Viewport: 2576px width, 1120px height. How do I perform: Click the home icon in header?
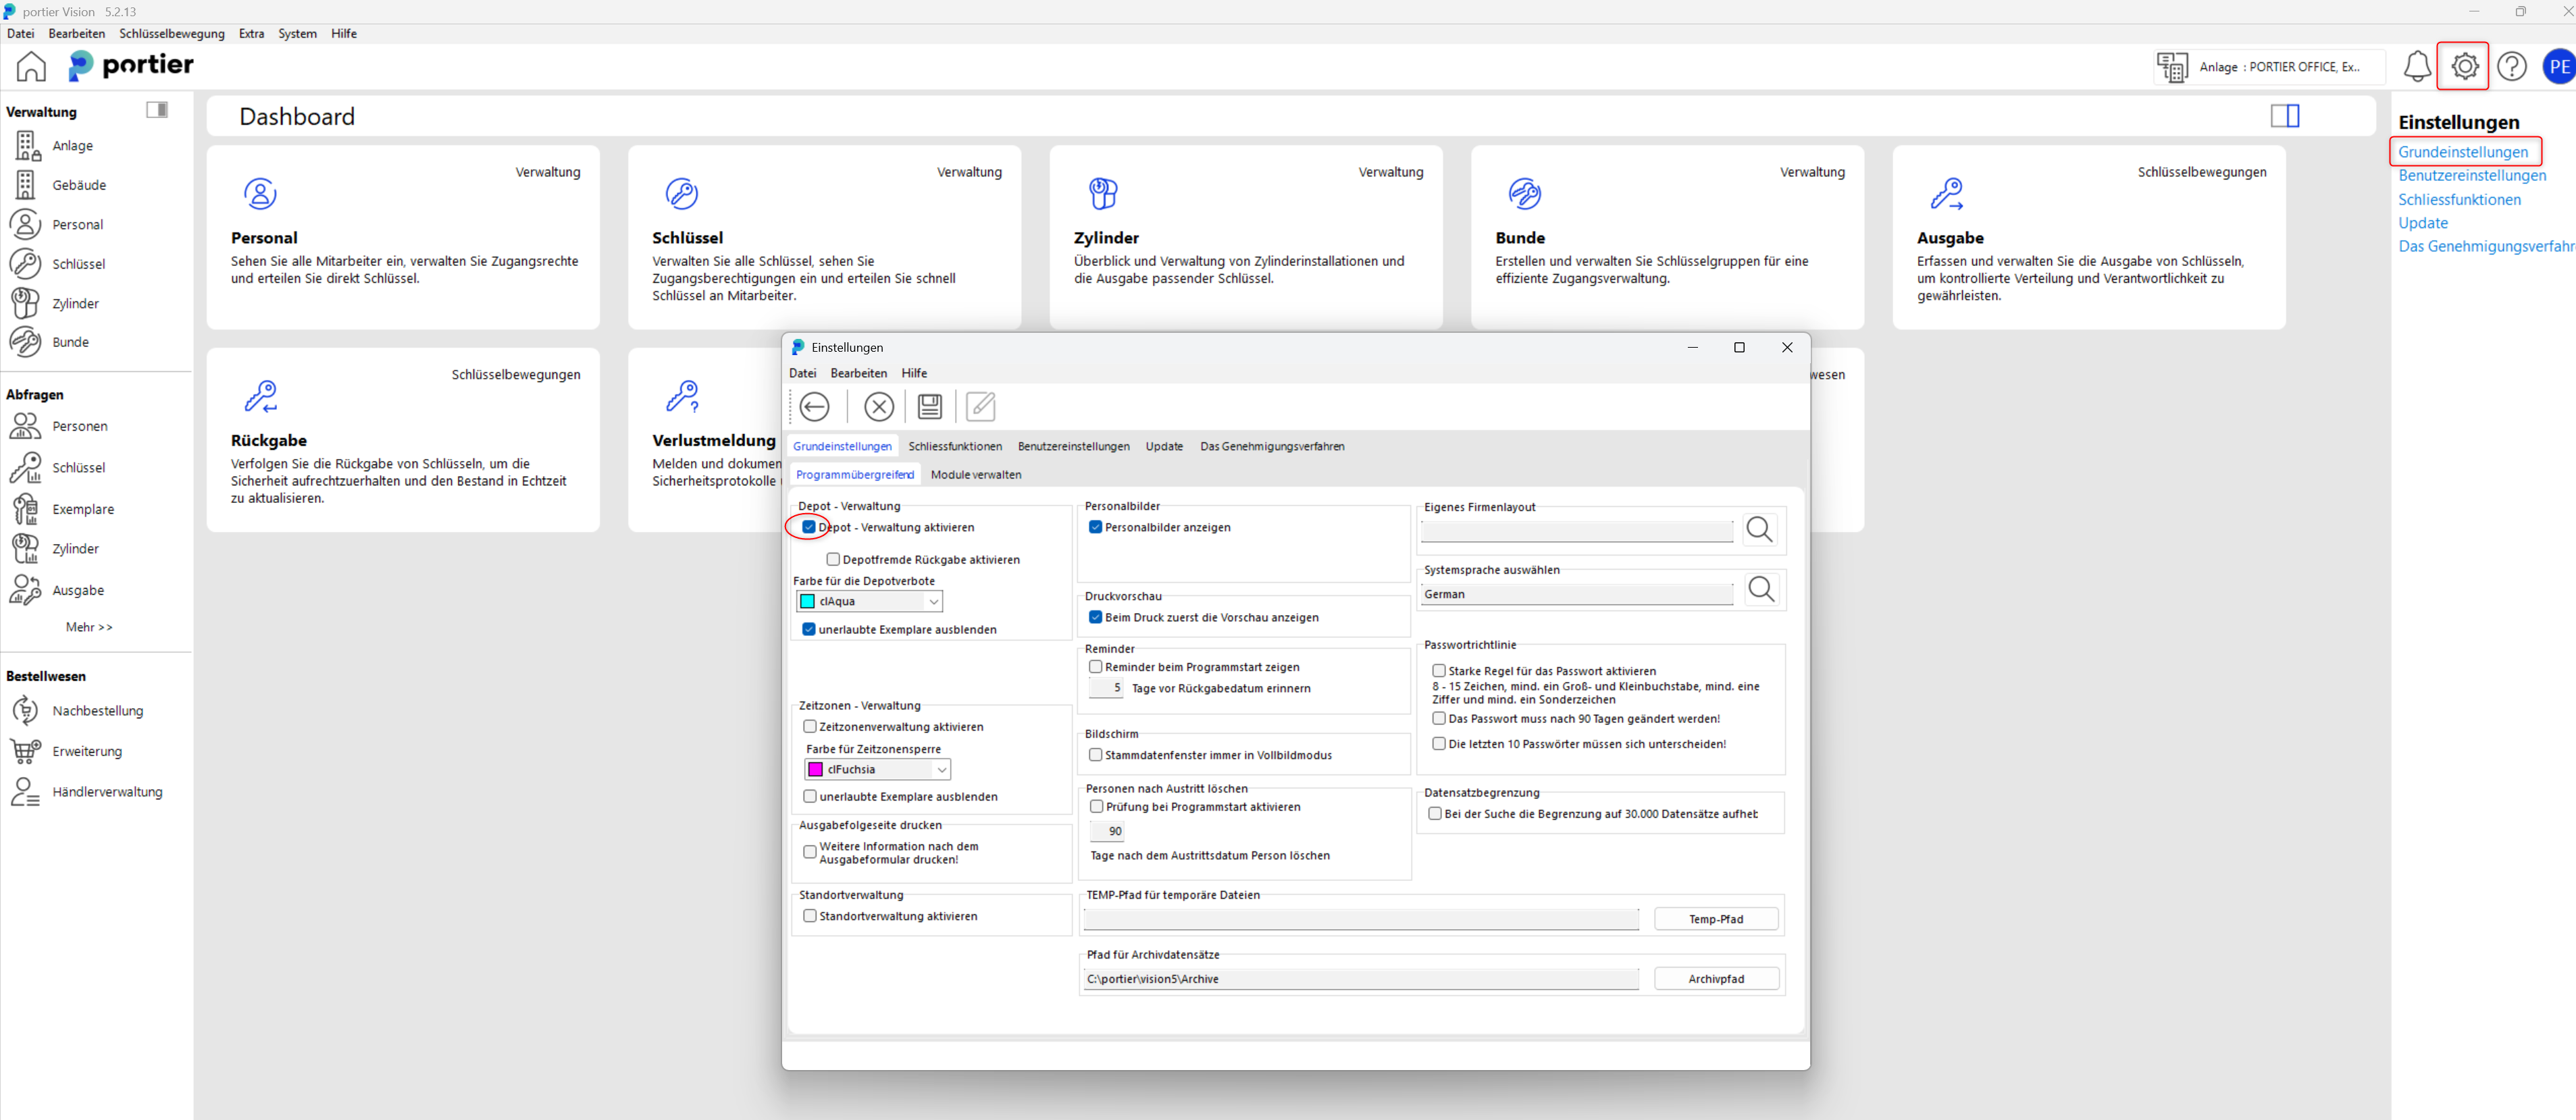[31, 67]
